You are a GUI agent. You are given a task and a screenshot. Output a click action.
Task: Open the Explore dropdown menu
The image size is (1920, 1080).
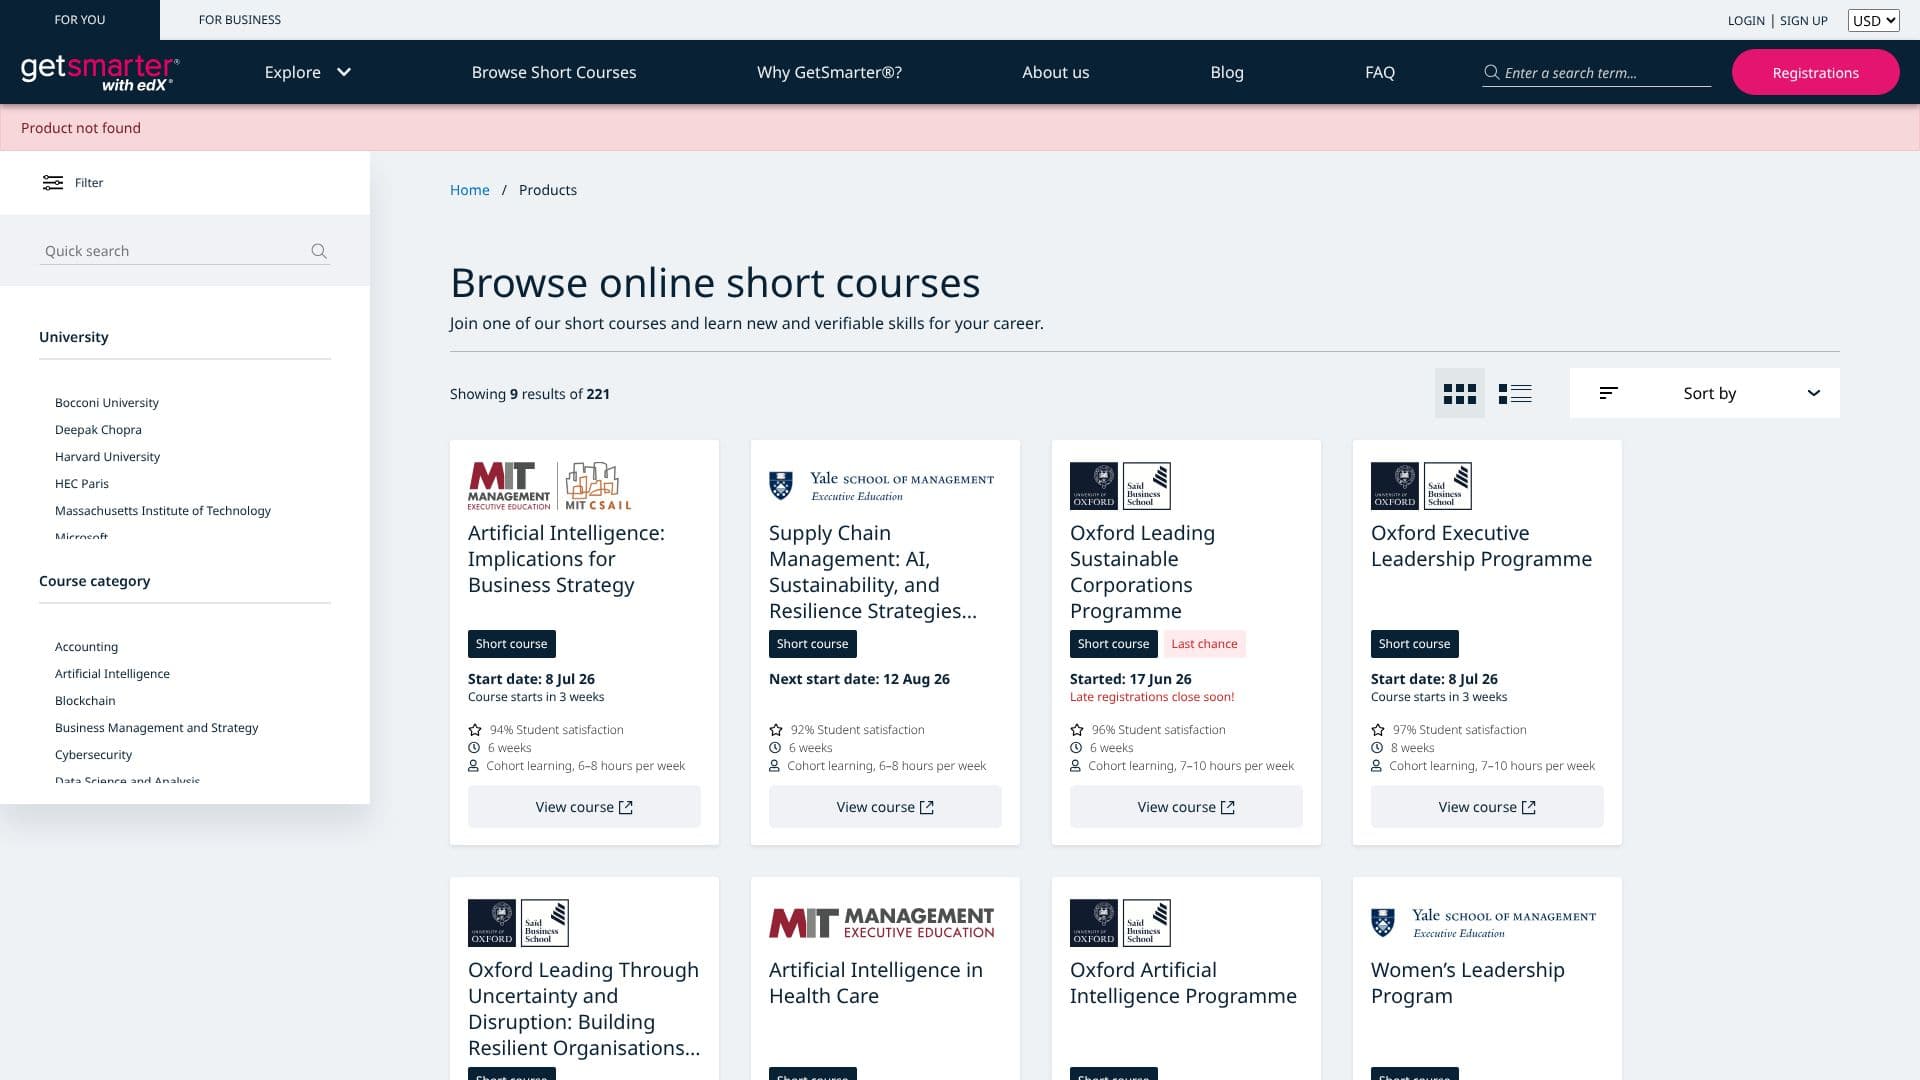[x=308, y=72]
